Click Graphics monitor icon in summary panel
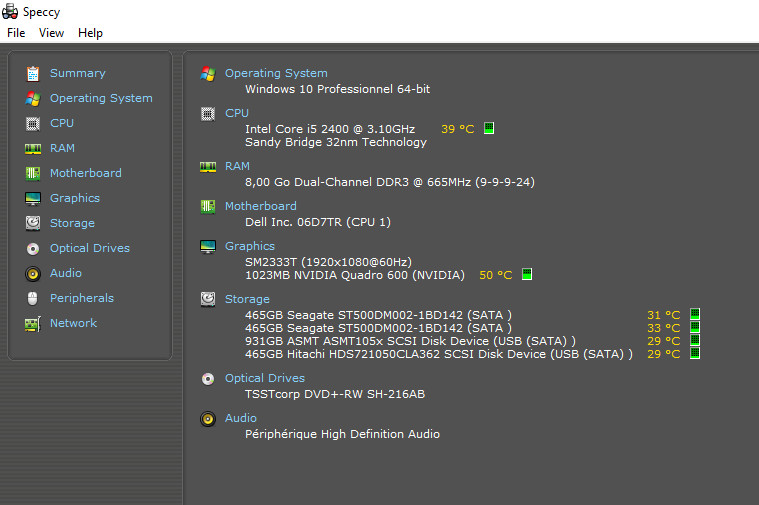The height and width of the screenshot is (505, 759). tap(208, 247)
